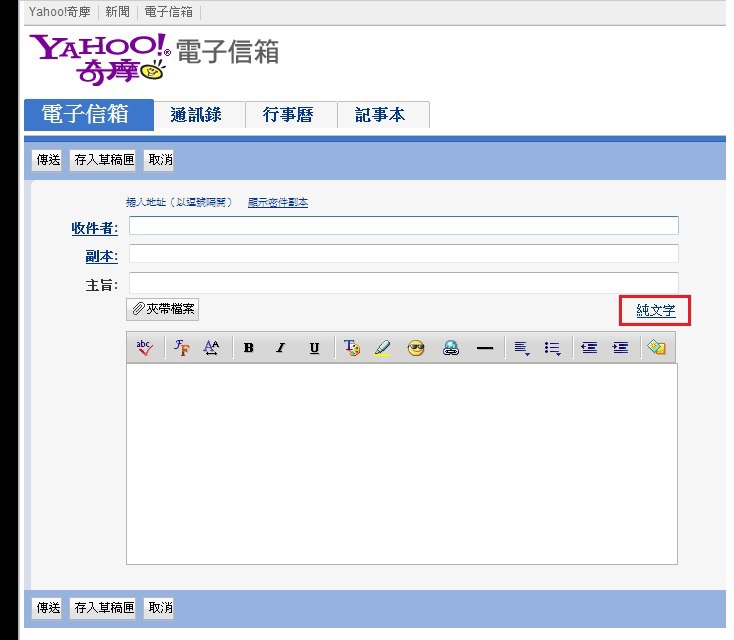The width and height of the screenshot is (734, 640).
Task: Open 電子信箱 link in top bar
Action: coord(169,12)
